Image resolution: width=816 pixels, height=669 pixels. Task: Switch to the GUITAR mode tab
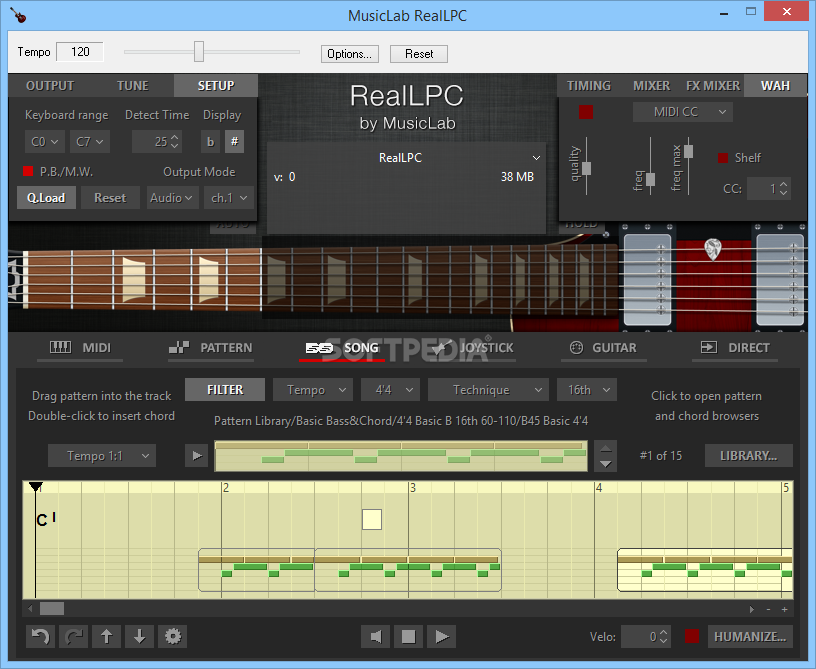pos(604,348)
